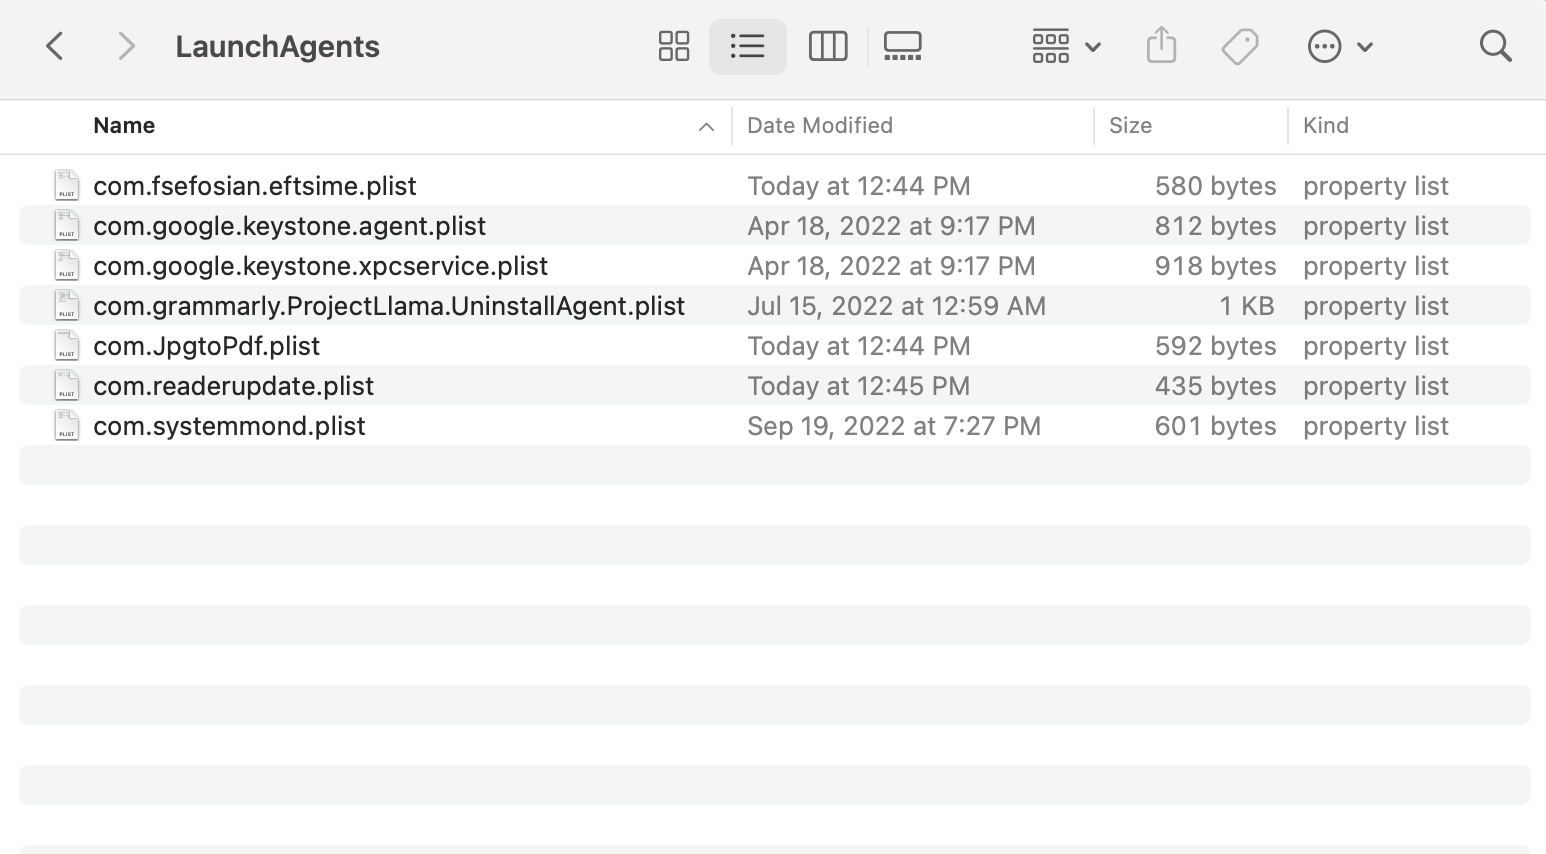
Task: Sort files by Date Modified
Action: point(820,126)
